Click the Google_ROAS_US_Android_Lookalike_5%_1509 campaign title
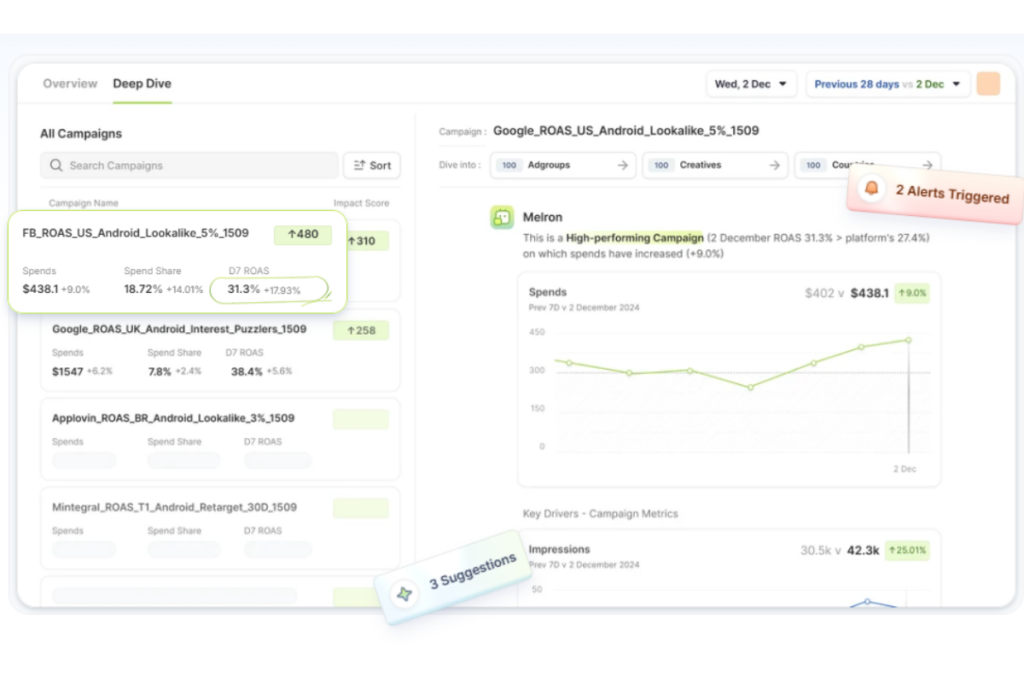This screenshot has width=1024, height=683. 626,131
